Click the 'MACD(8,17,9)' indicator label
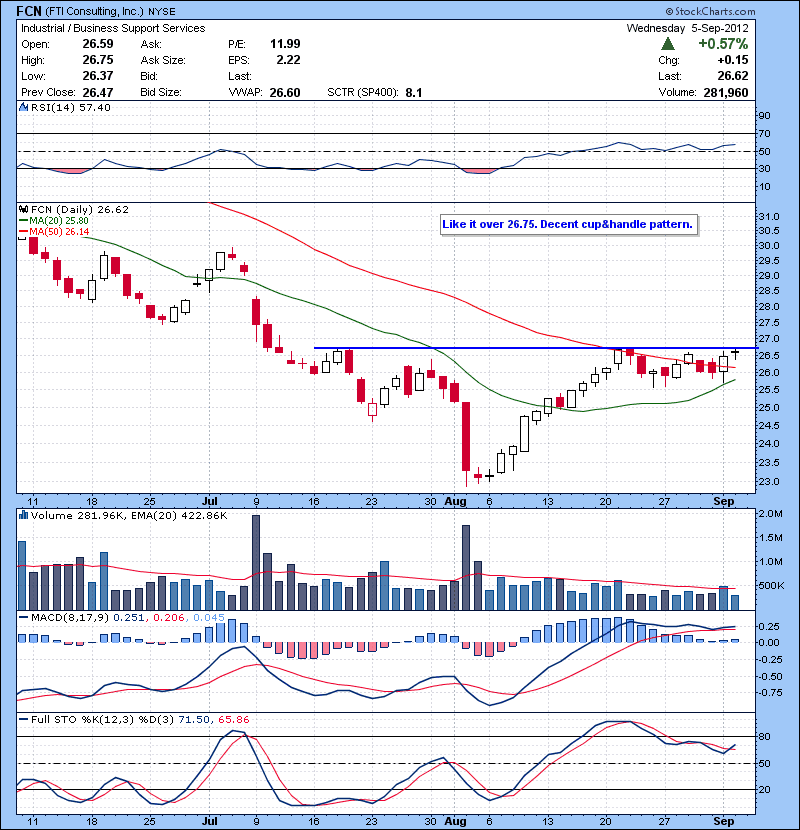The height and width of the screenshot is (830, 800). tap(70, 617)
